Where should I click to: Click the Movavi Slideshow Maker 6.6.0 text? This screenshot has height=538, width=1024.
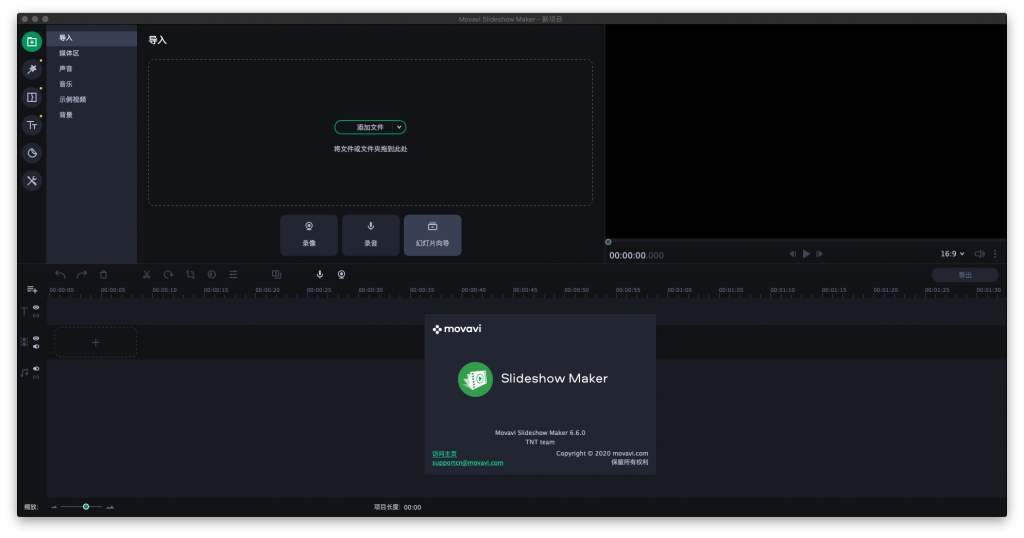tap(540, 433)
